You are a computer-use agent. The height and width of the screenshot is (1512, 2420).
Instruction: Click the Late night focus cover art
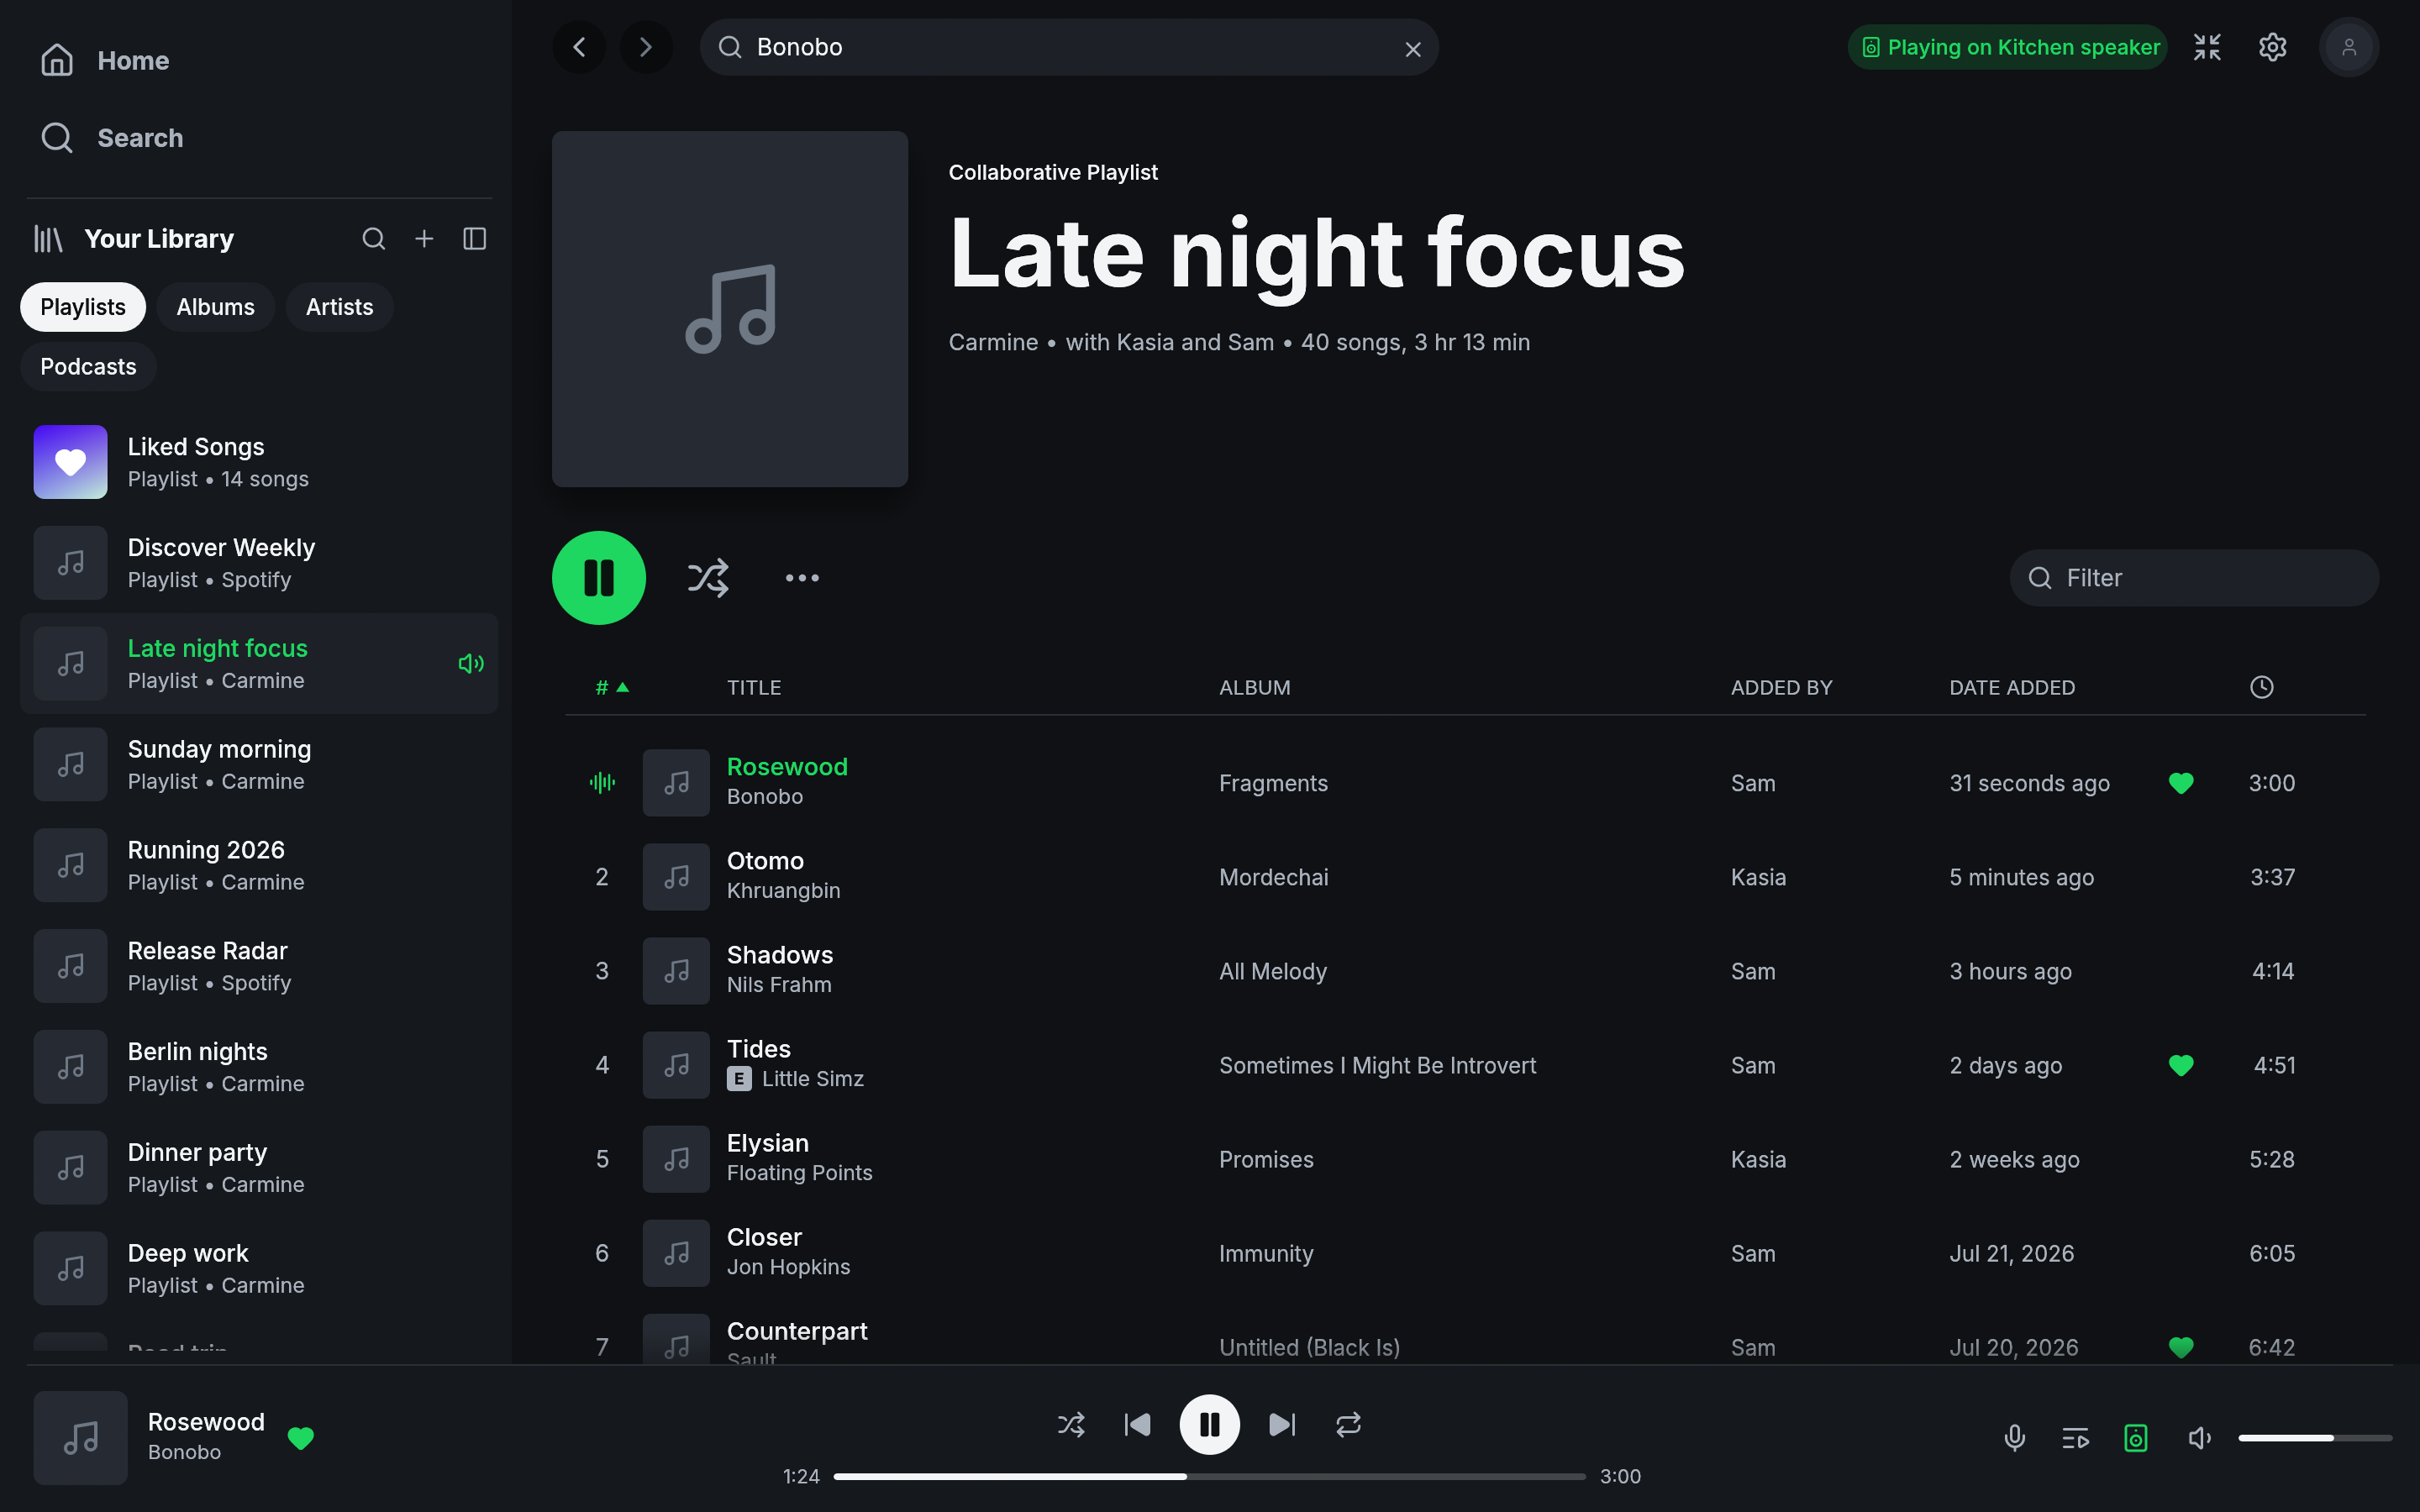[730, 309]
